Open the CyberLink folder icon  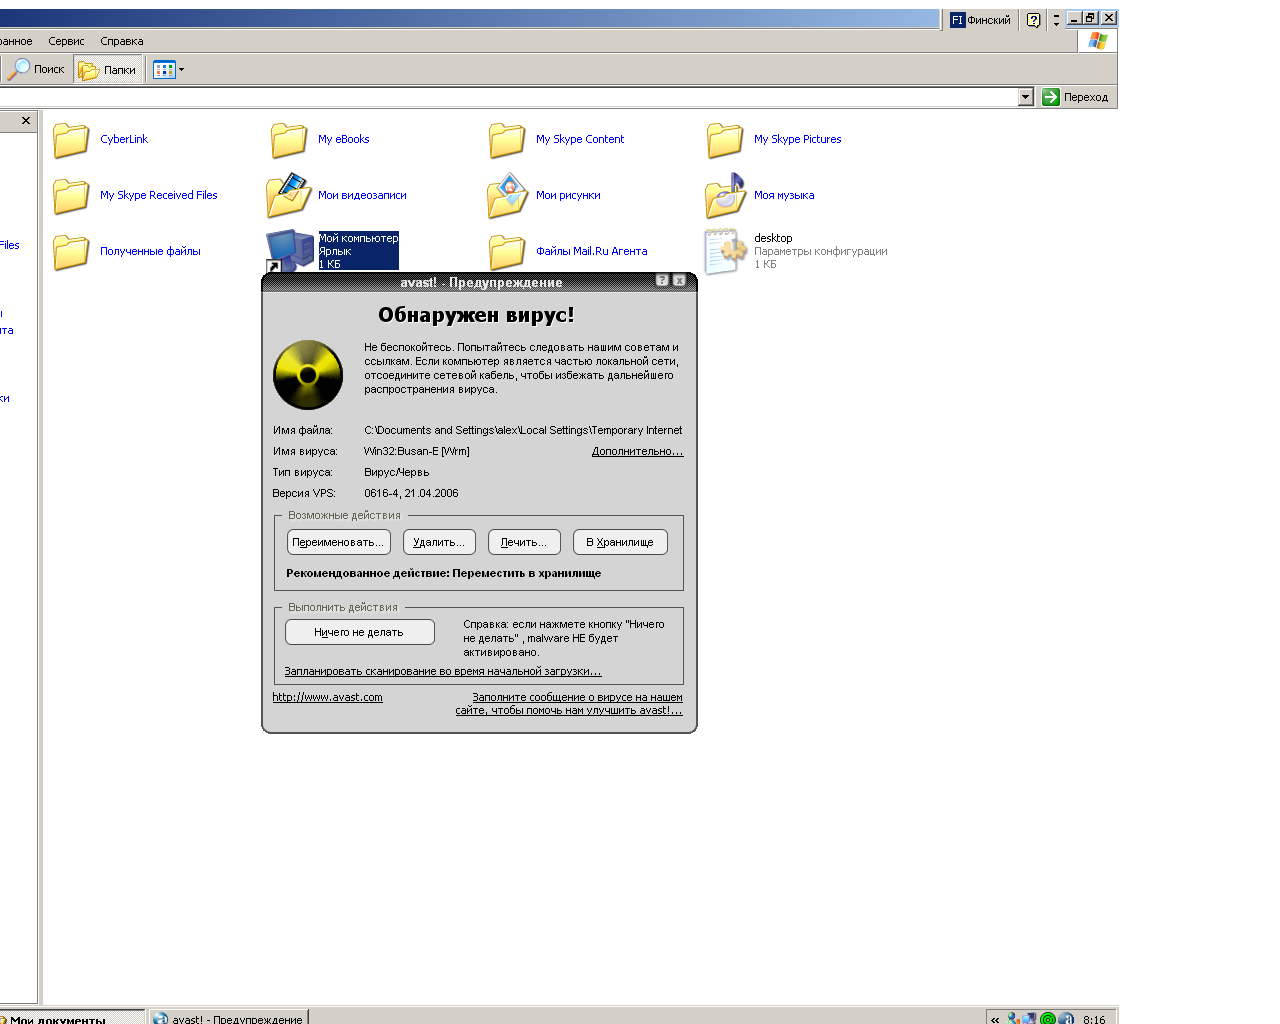[x=71, y=140]
